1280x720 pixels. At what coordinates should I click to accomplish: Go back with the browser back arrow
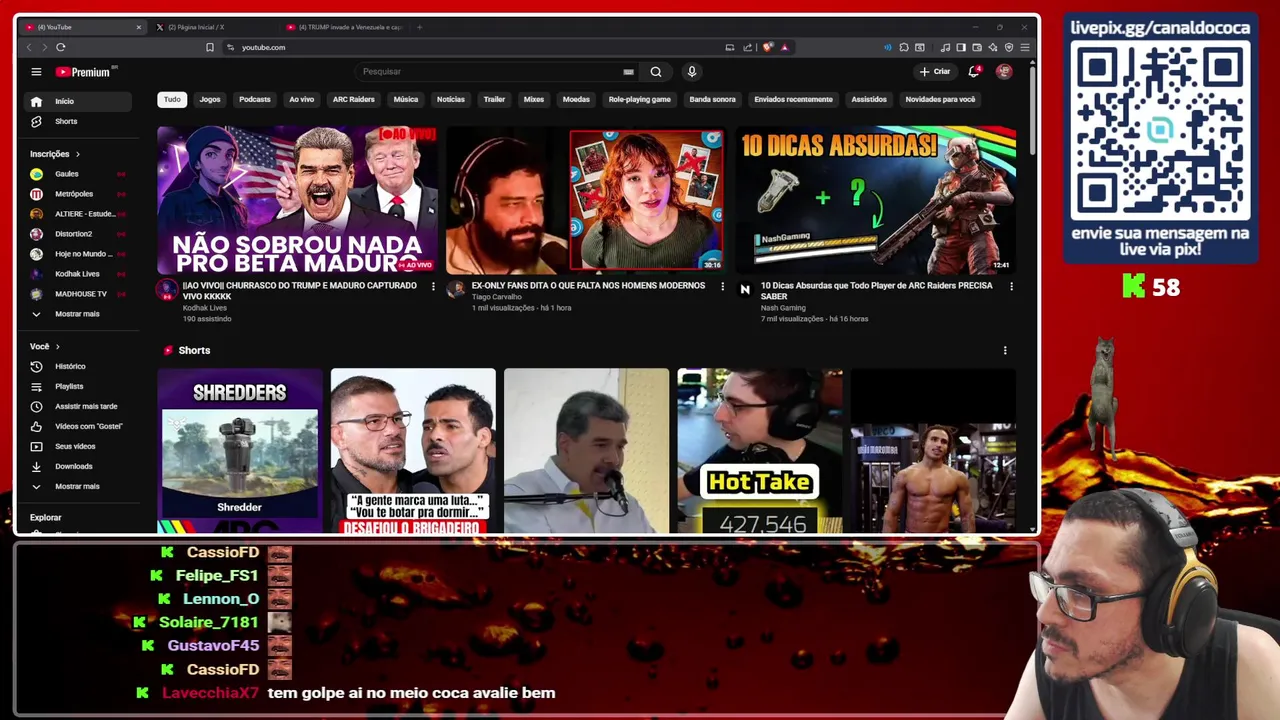tap(29, 47)
